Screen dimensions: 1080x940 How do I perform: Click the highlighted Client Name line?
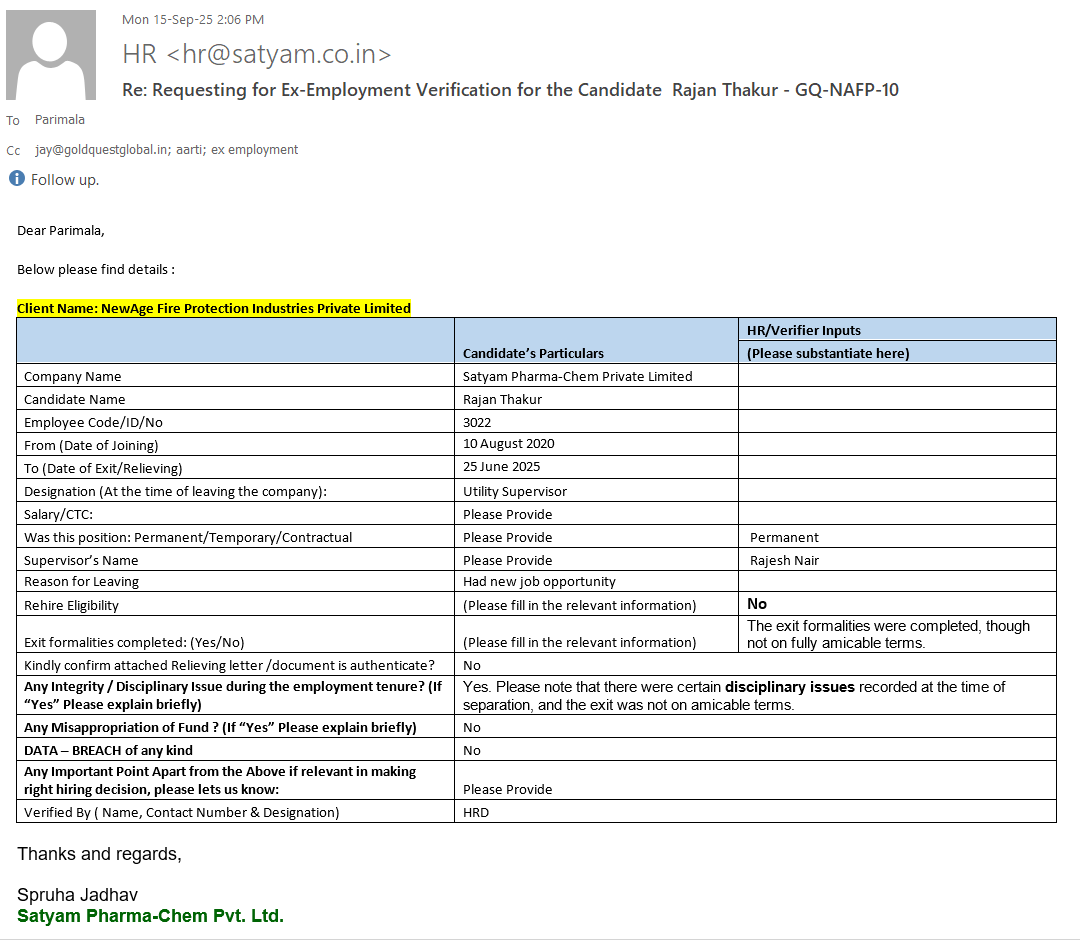tap(214, 308)
